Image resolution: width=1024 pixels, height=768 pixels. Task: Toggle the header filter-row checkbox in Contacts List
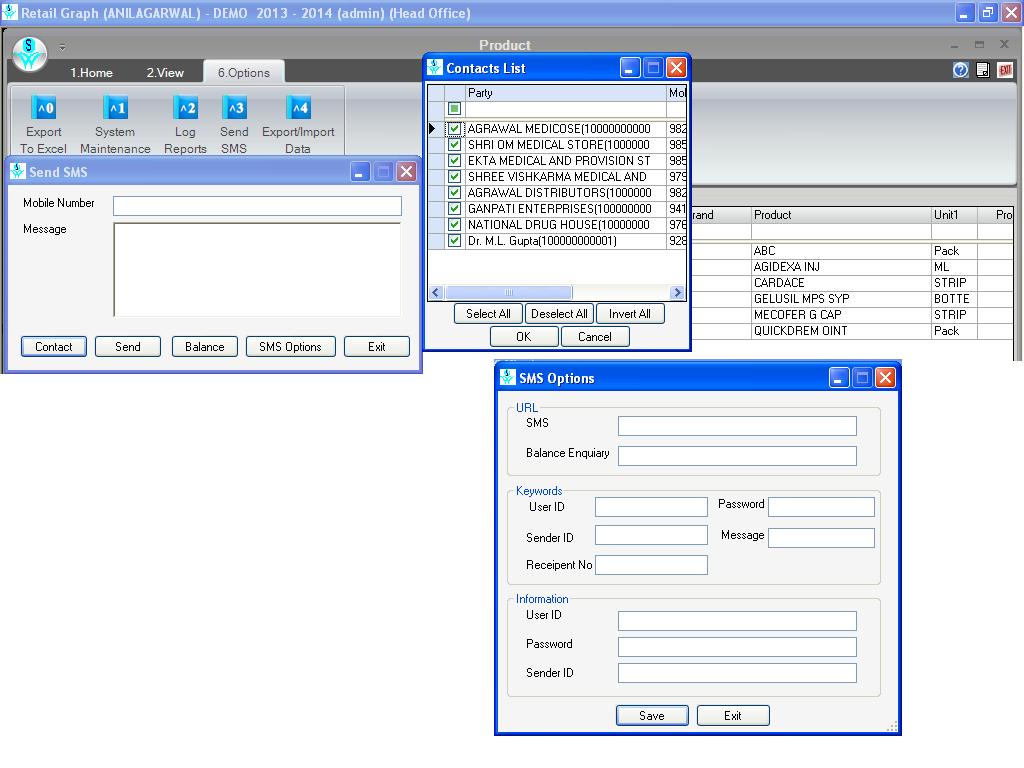[455, 108]
